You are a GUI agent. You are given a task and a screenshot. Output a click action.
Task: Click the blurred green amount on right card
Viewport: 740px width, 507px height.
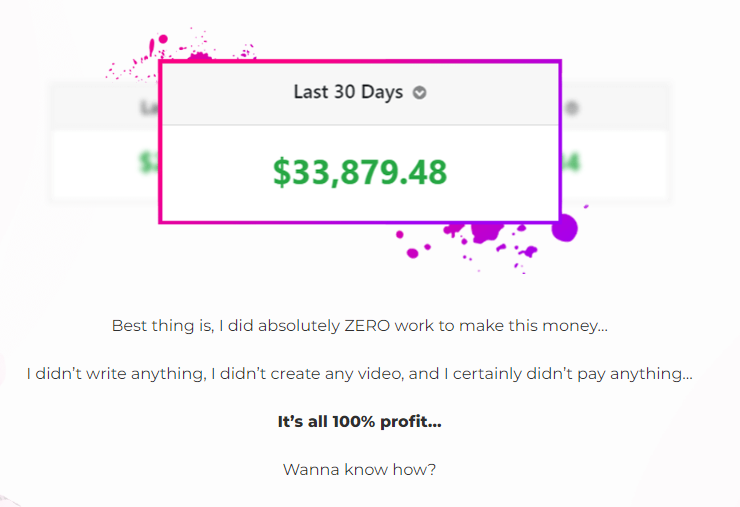571,162
